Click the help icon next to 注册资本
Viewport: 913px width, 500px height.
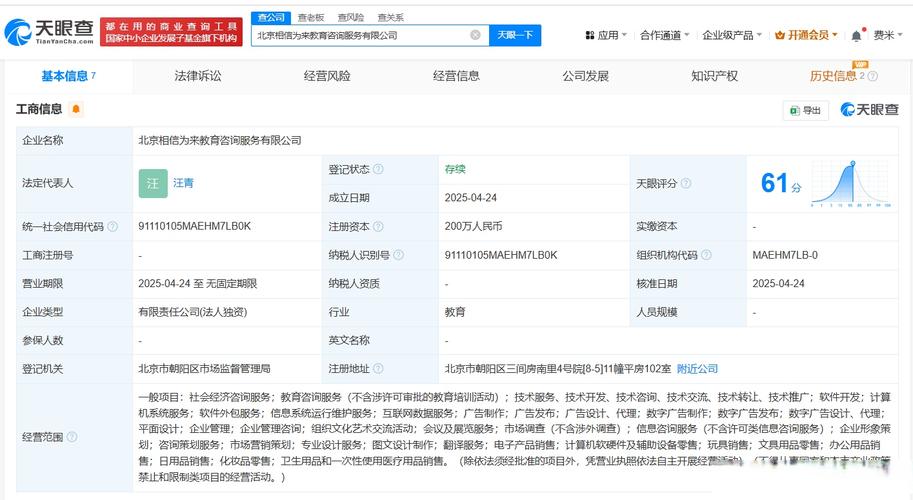pos(378,226)
